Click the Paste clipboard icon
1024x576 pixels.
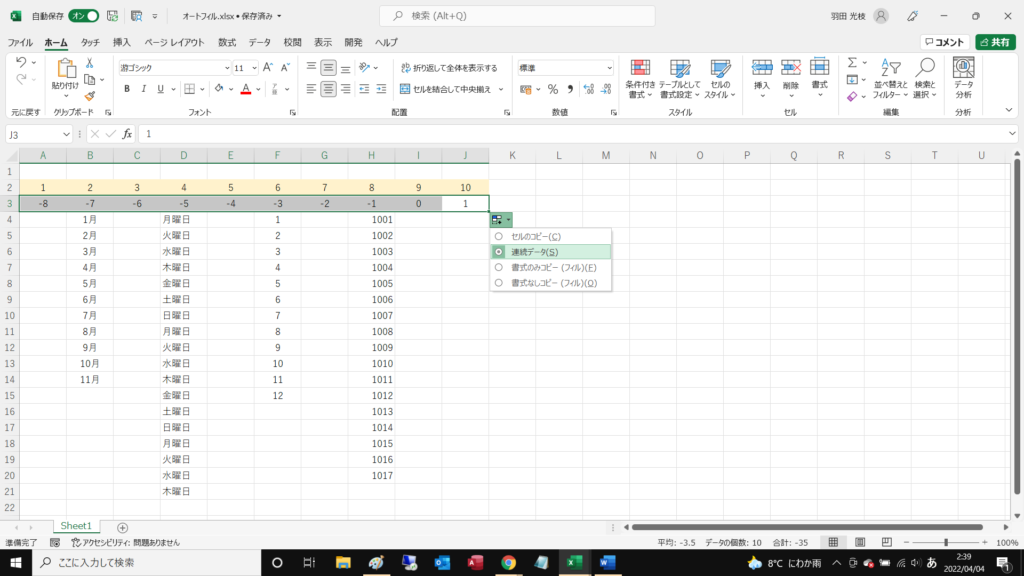tap(65, 69)
